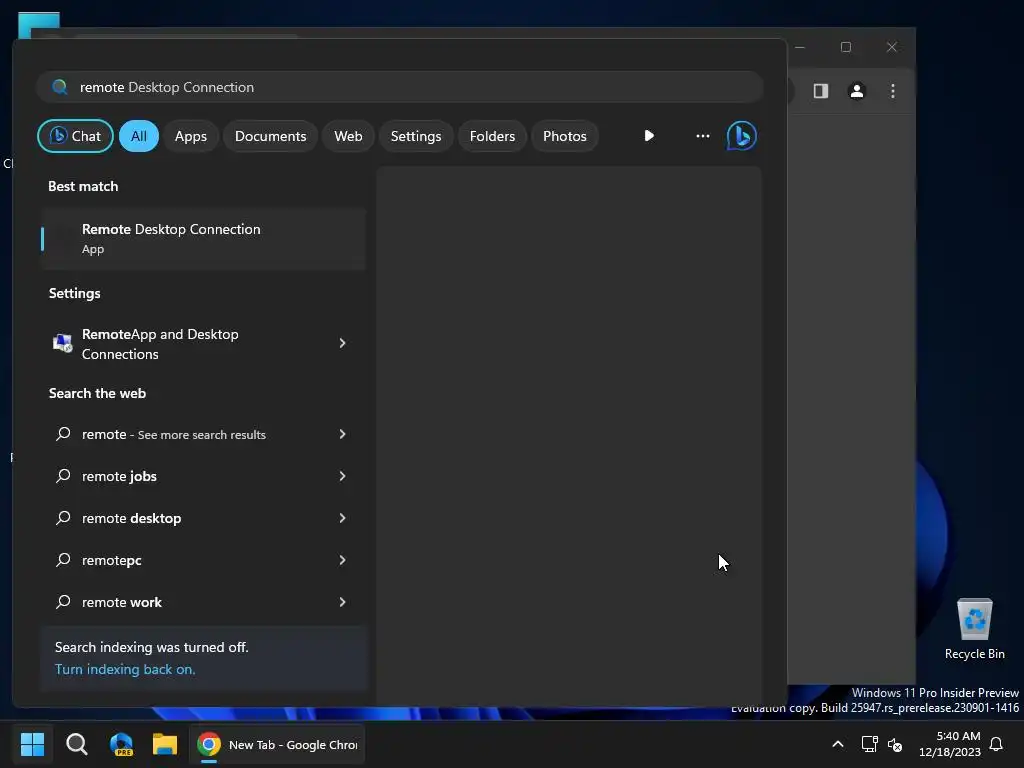The height and width of the screenshot is (768, 1024).
Task: Select the remotepc web suggestion
Action: 203,560
